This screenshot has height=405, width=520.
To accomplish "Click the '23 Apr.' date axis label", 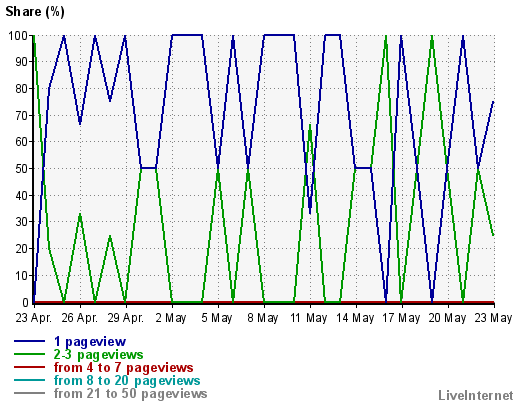I will pyautogui.click(x=33, y=318).
